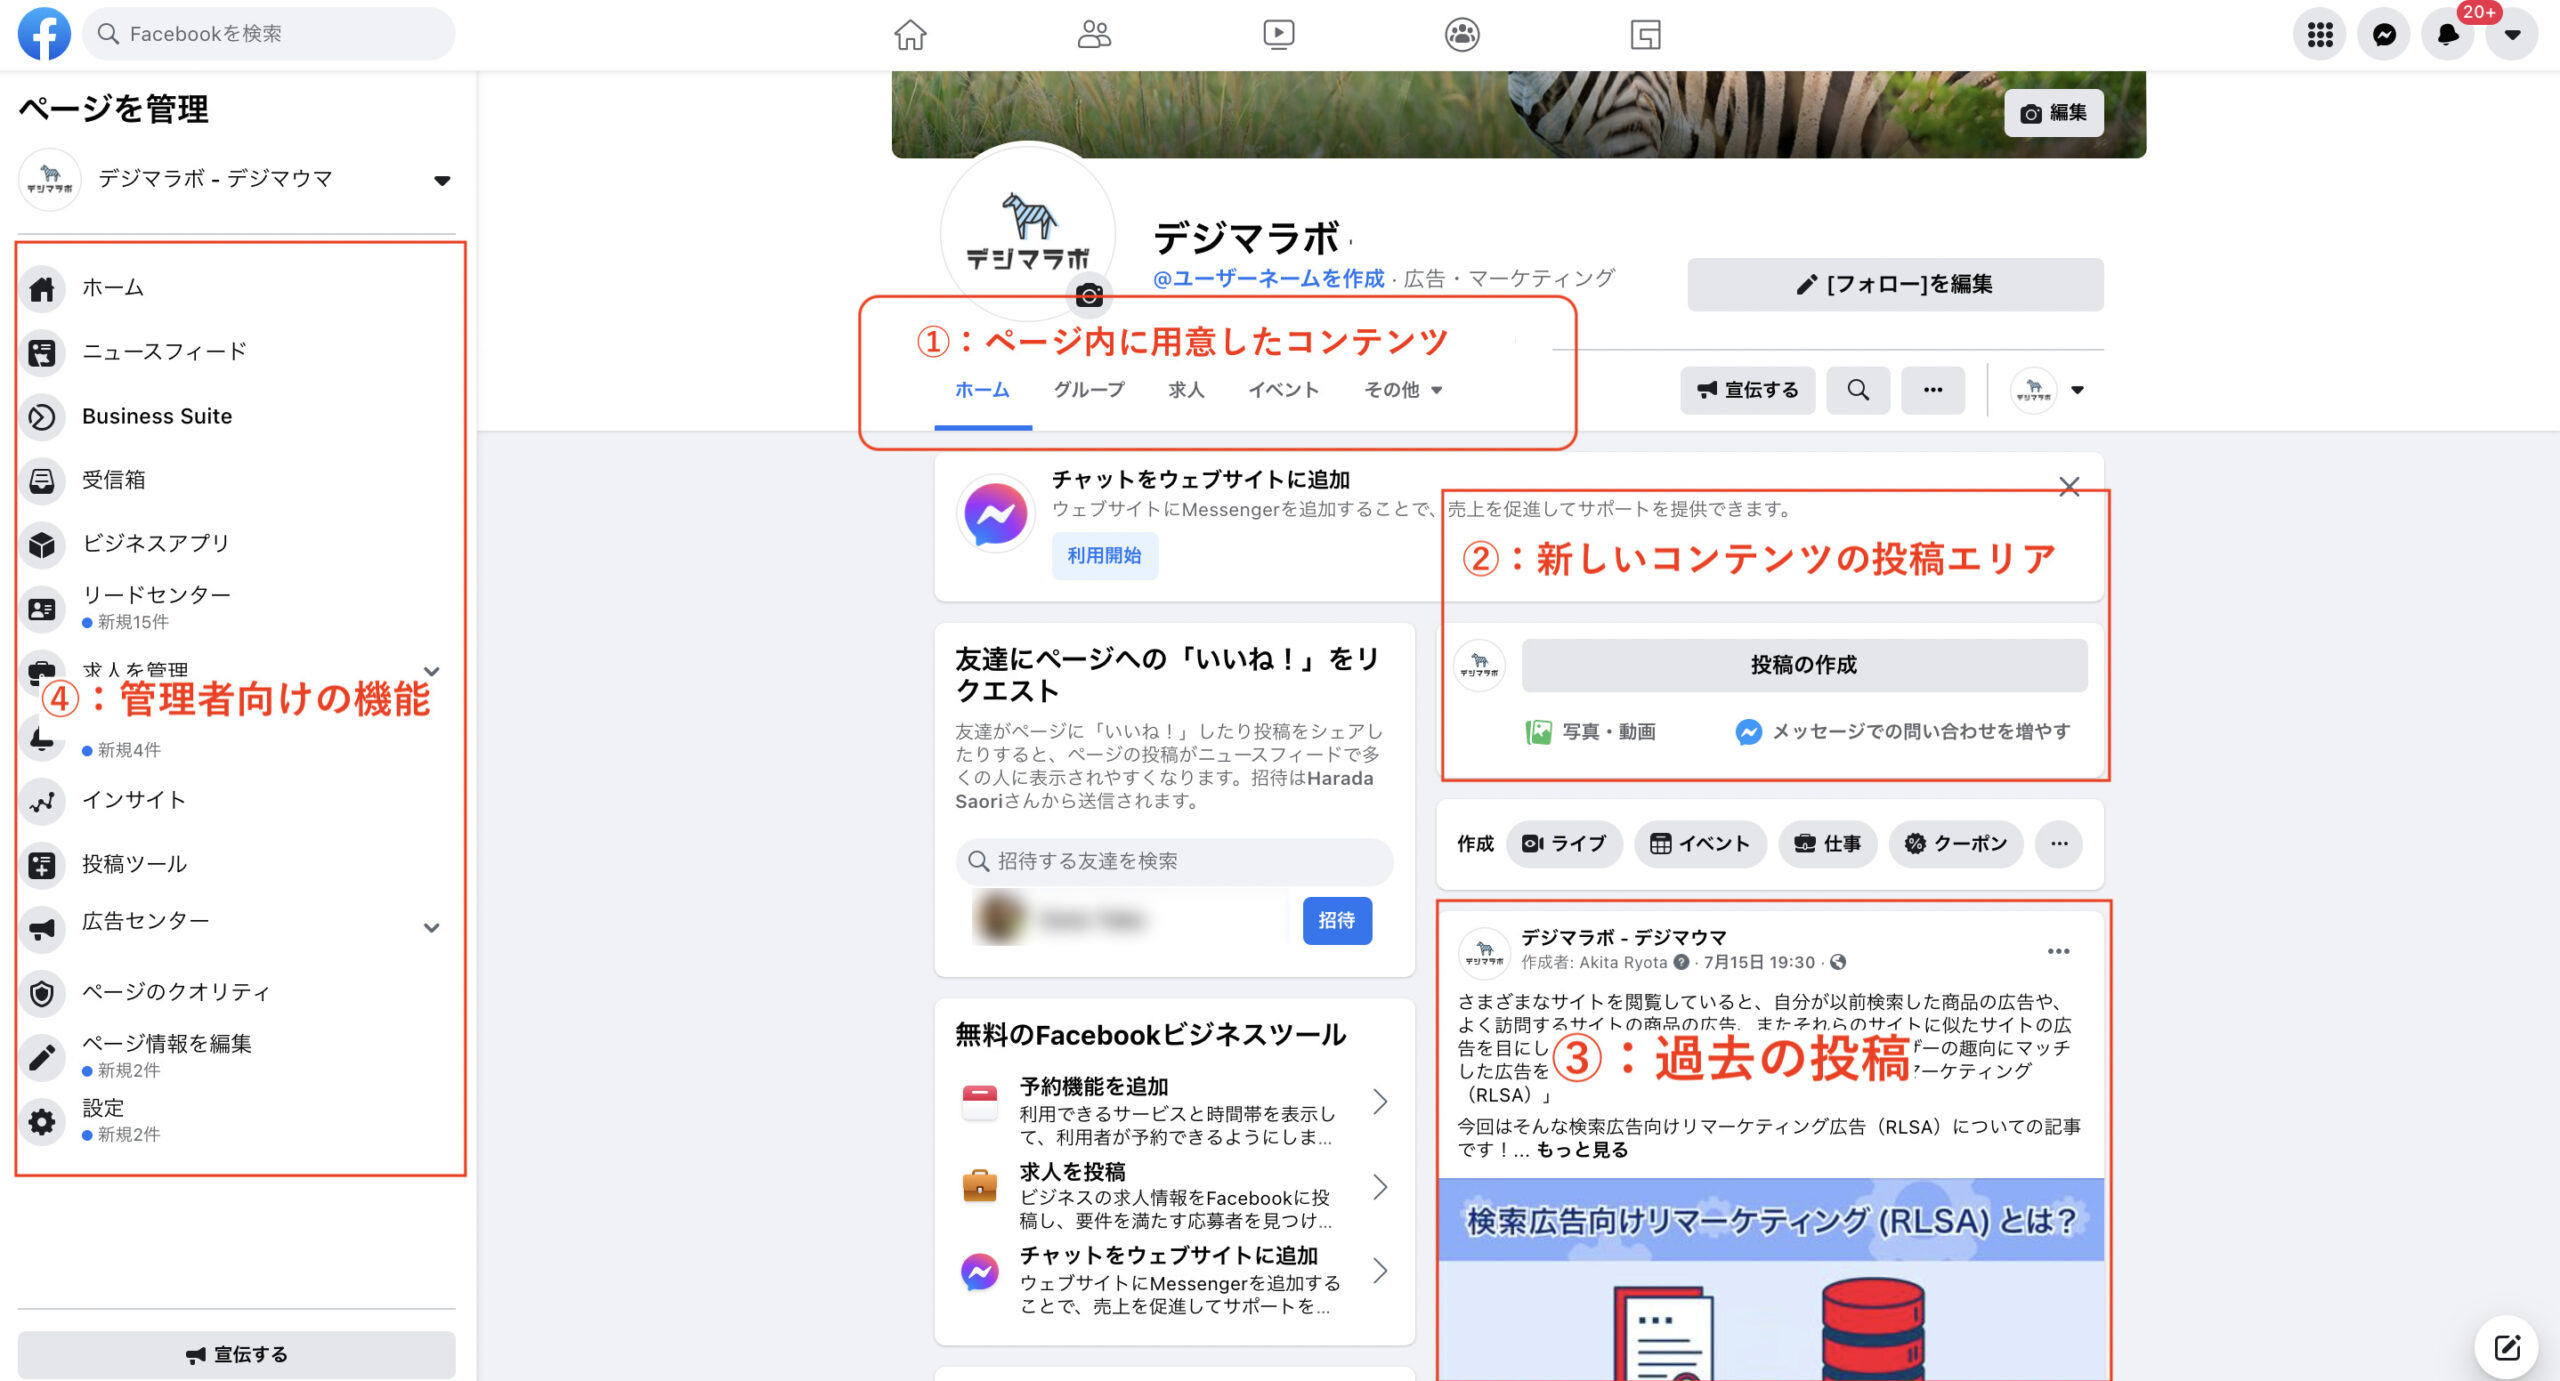Viewport: 2560px width, 1381px height.
Task: Open ホーム in the page management sidebar
Action: click(236, 288)
